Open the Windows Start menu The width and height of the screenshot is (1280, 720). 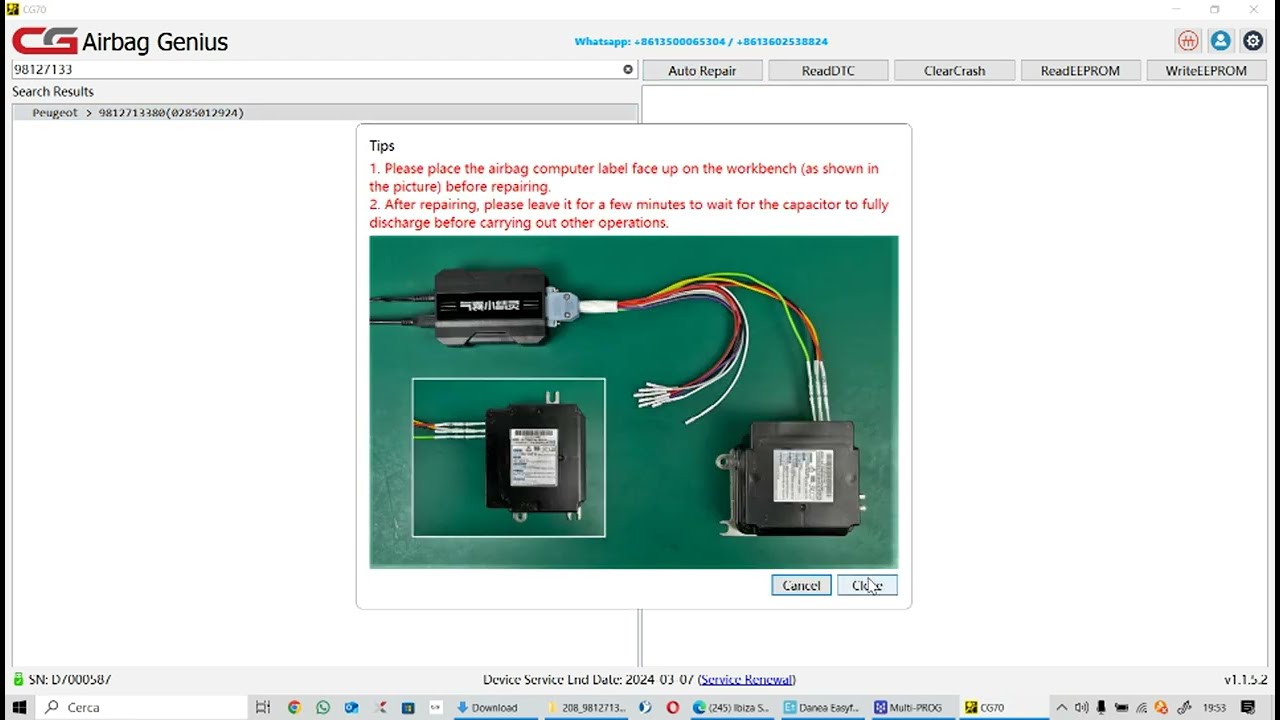tap(19, 707)
